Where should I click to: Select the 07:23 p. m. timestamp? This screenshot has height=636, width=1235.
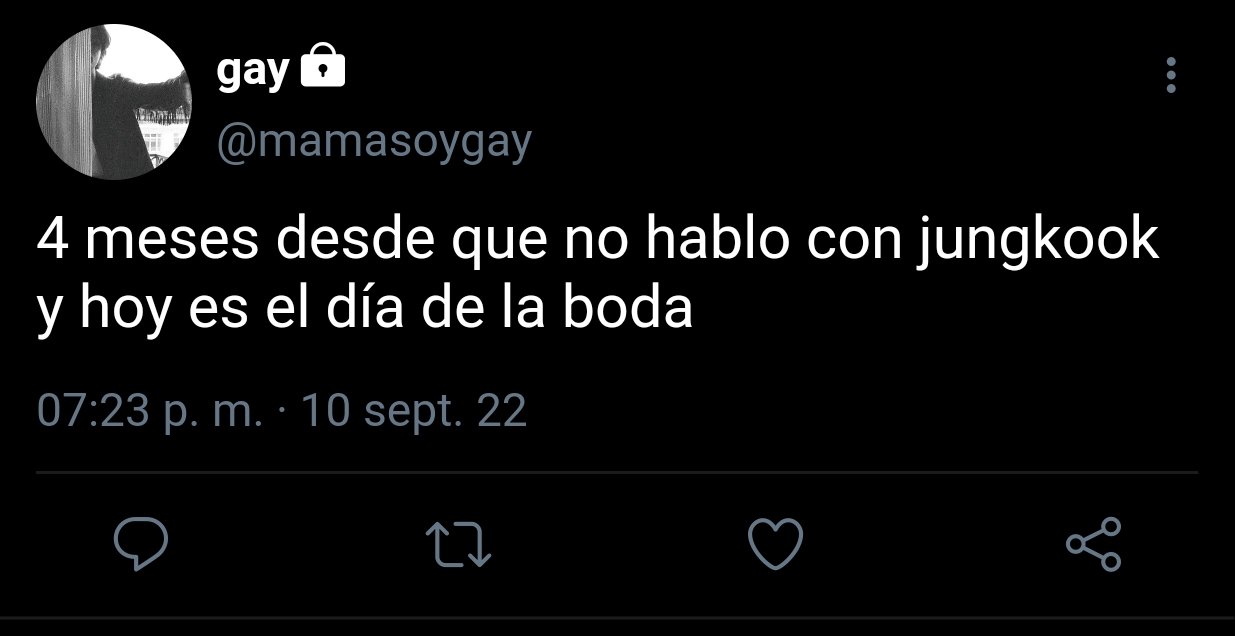(150, 411)
